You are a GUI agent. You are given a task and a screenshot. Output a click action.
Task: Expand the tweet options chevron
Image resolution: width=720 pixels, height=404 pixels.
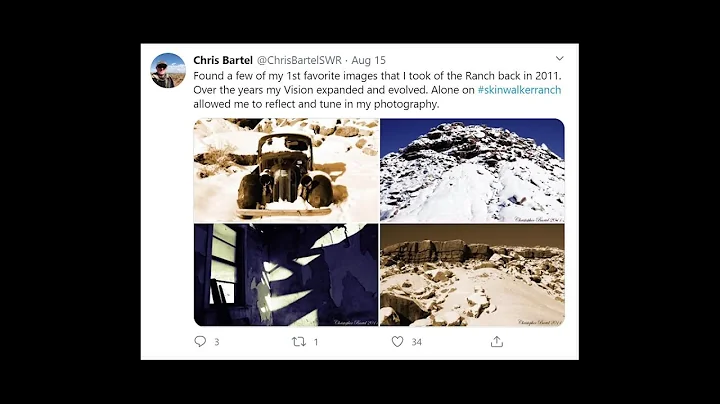(x=559, y=58)
